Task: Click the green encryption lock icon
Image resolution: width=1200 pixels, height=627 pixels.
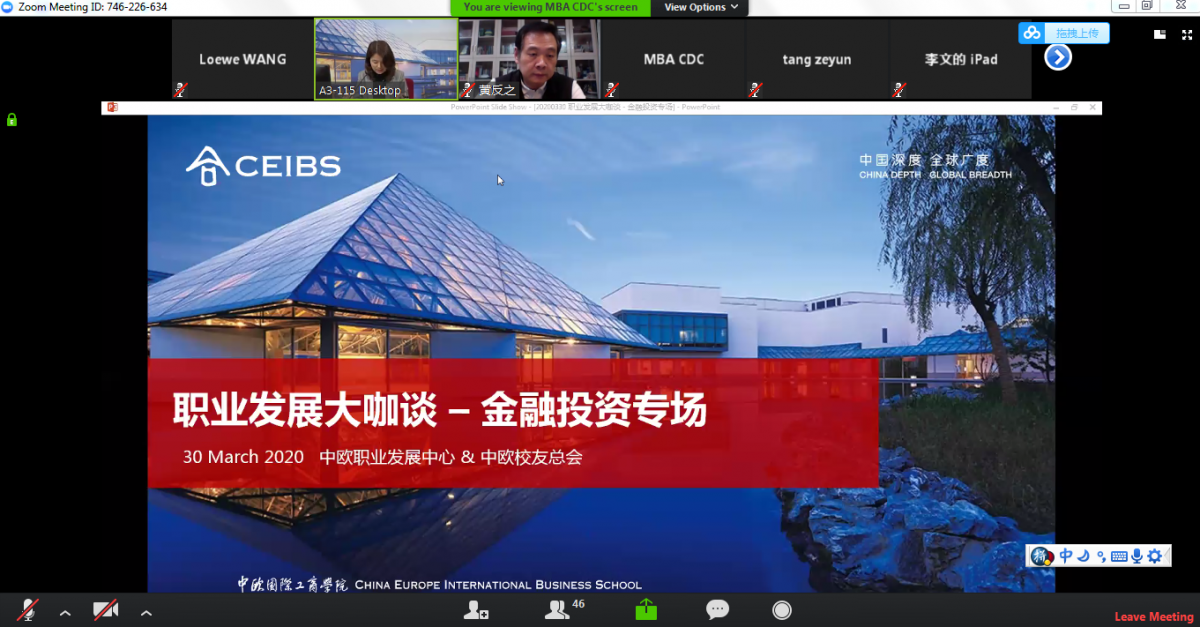Action: [12, 120]
